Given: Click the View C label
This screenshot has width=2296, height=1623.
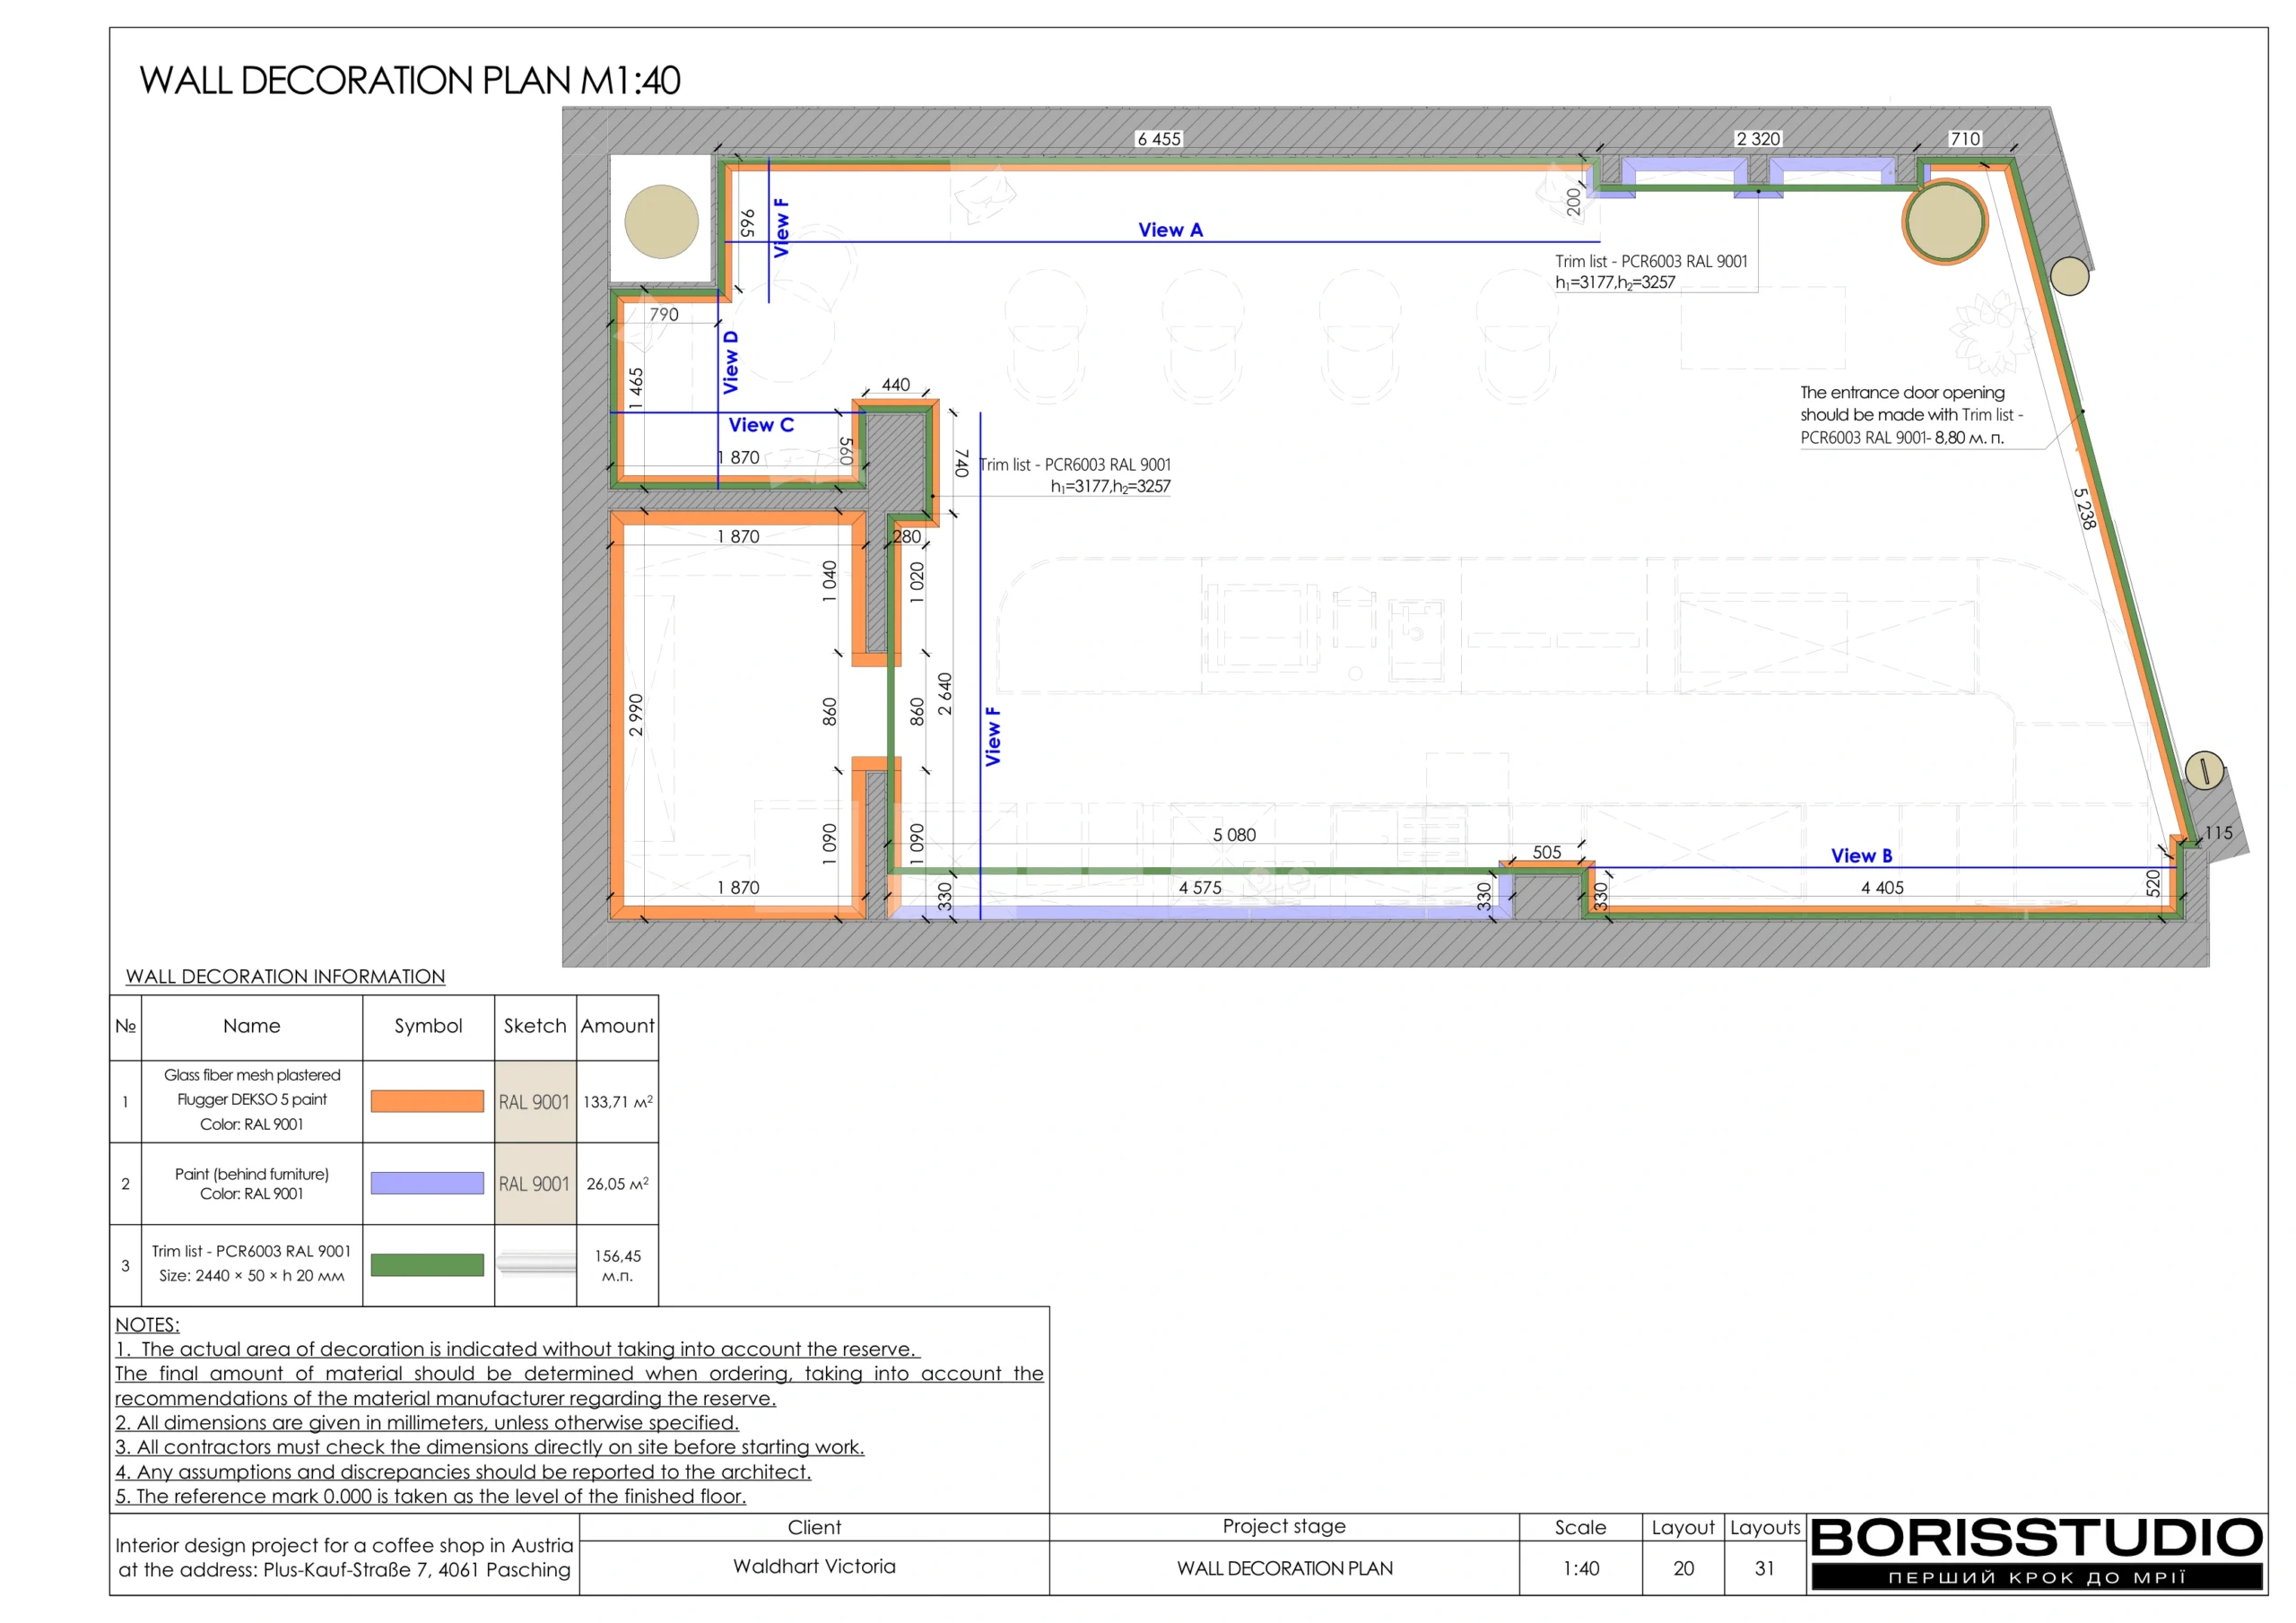Looking at the screenshot, I should point(761,425).
